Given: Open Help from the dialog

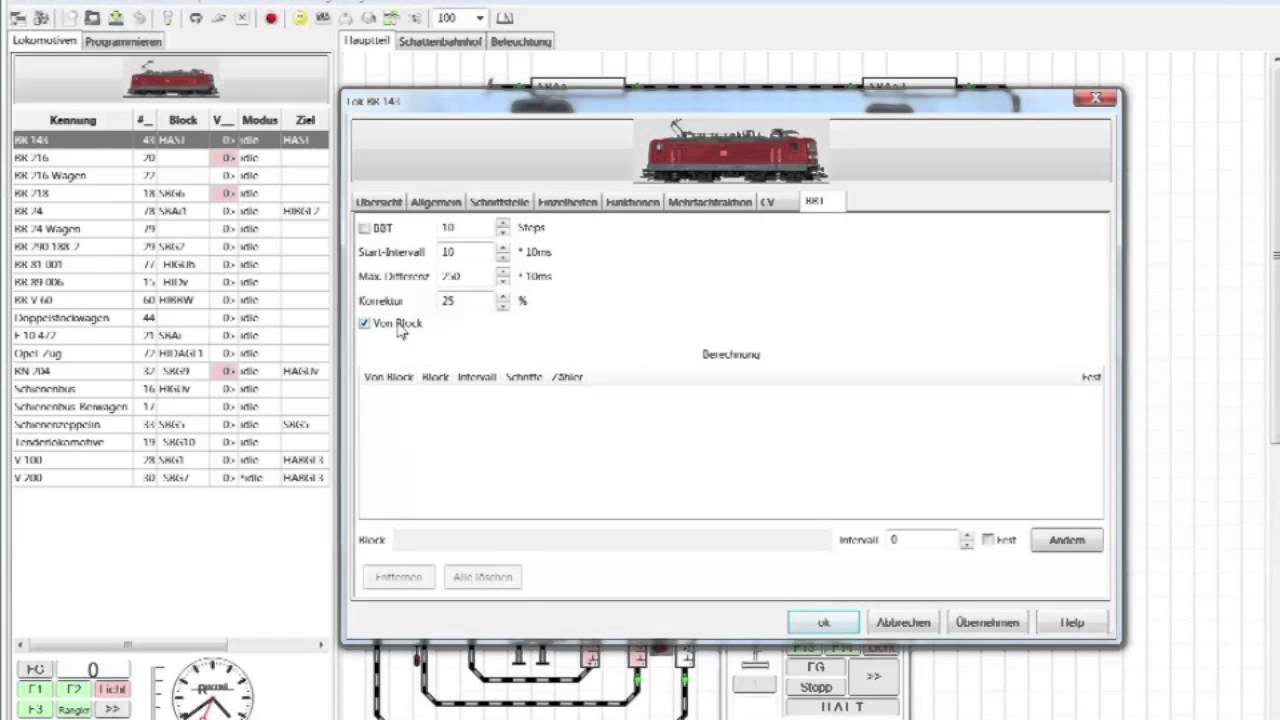Looking at the screenshot, I should tap(1072, 622).
